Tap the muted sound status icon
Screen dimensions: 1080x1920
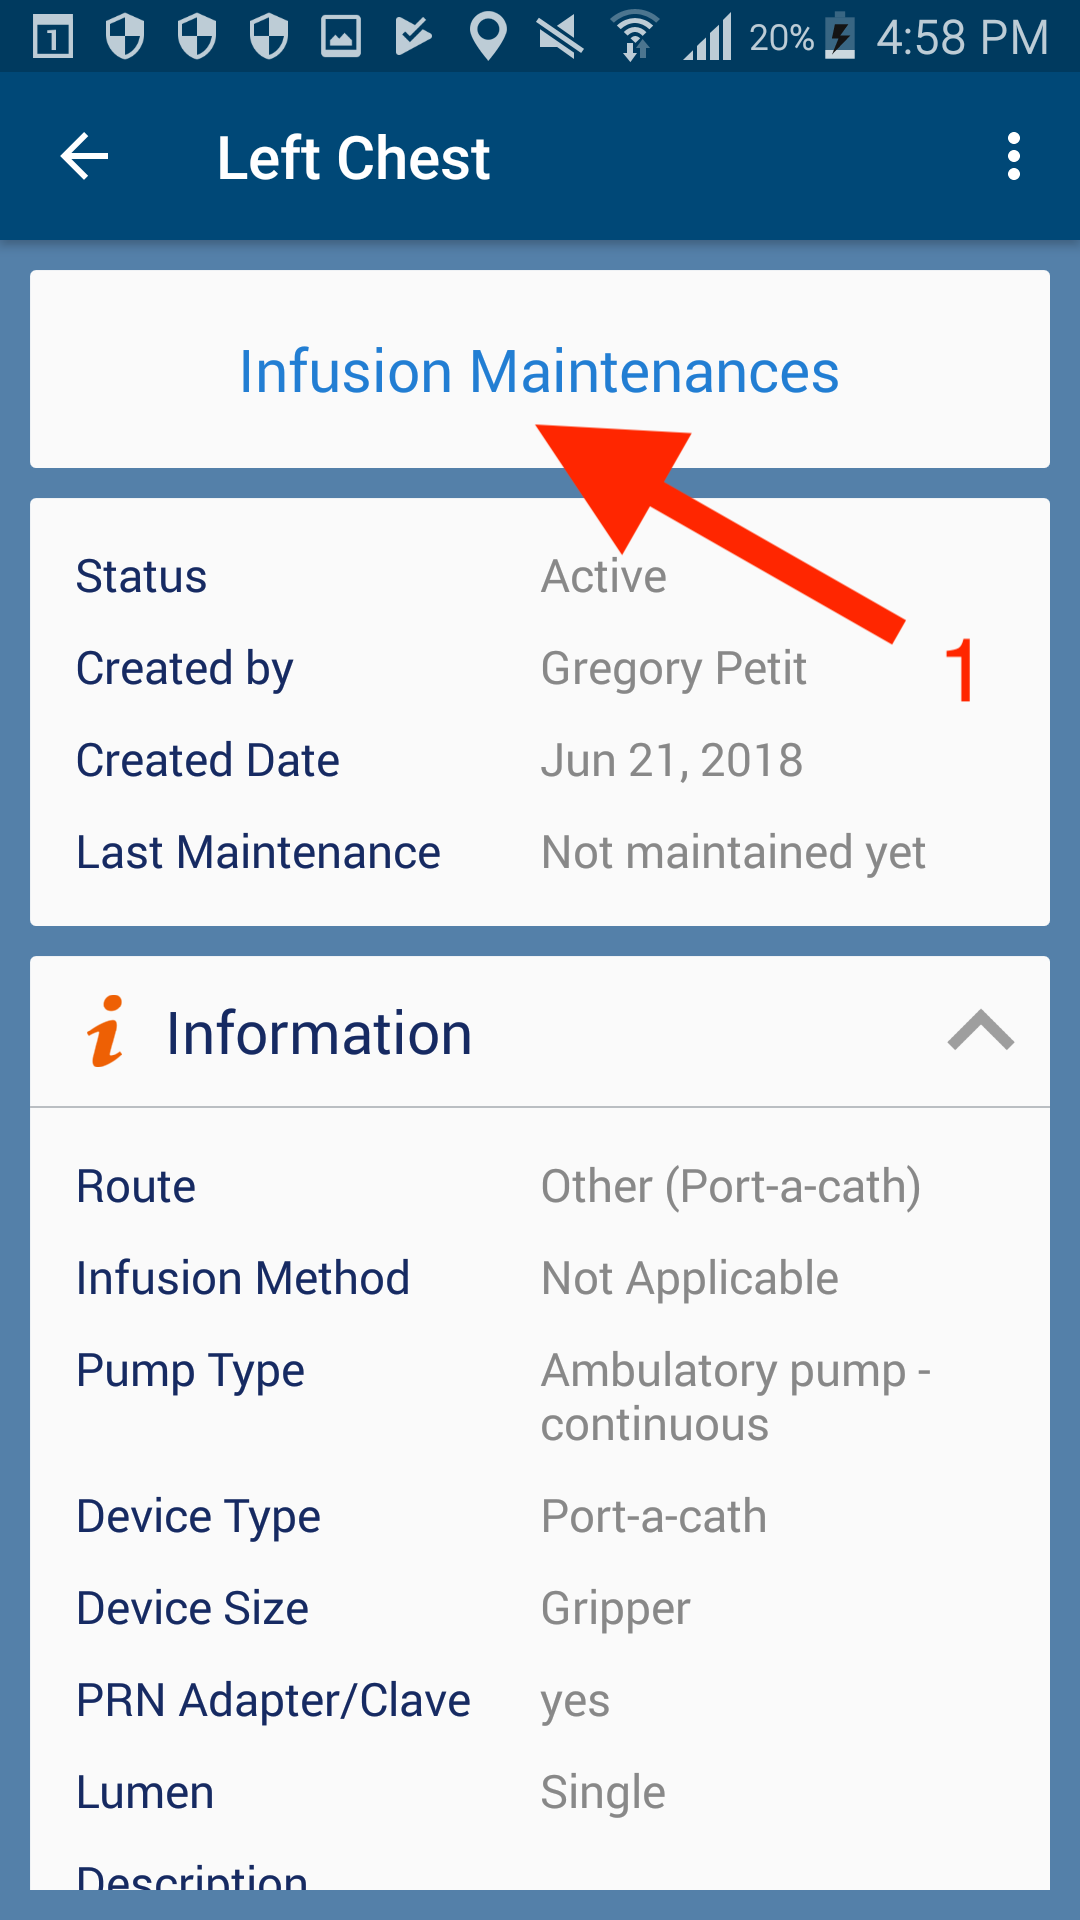pos(561,37)
